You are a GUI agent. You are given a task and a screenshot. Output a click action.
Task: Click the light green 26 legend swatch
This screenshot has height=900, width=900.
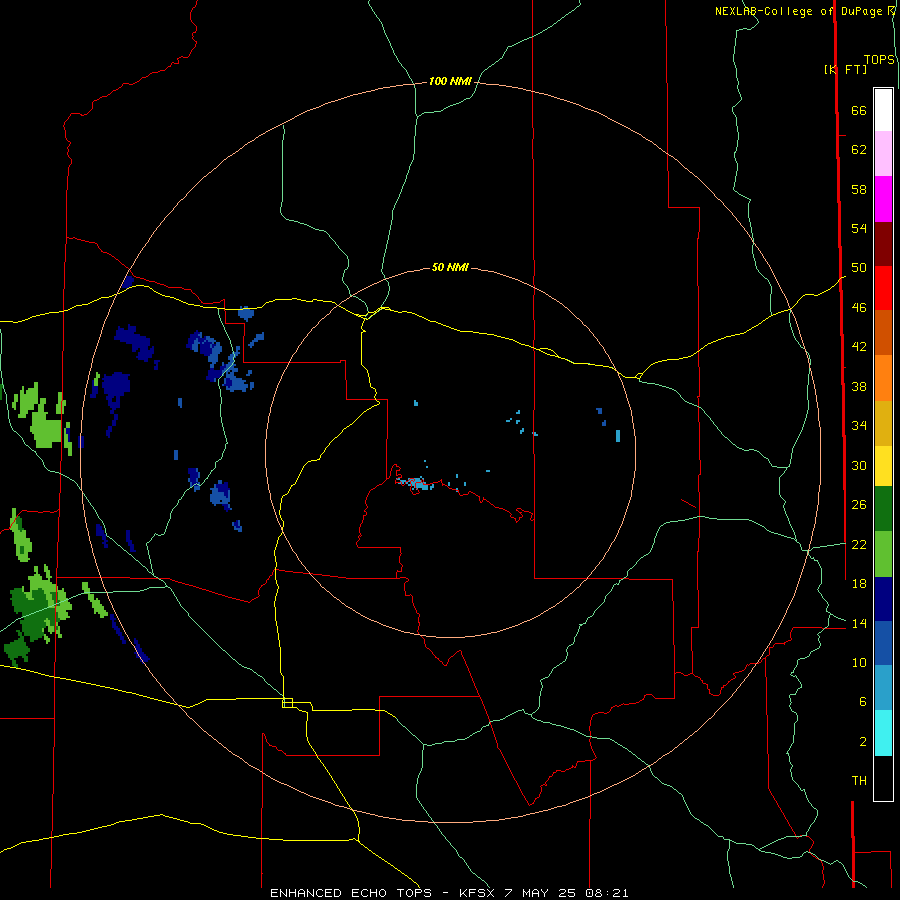883,554
